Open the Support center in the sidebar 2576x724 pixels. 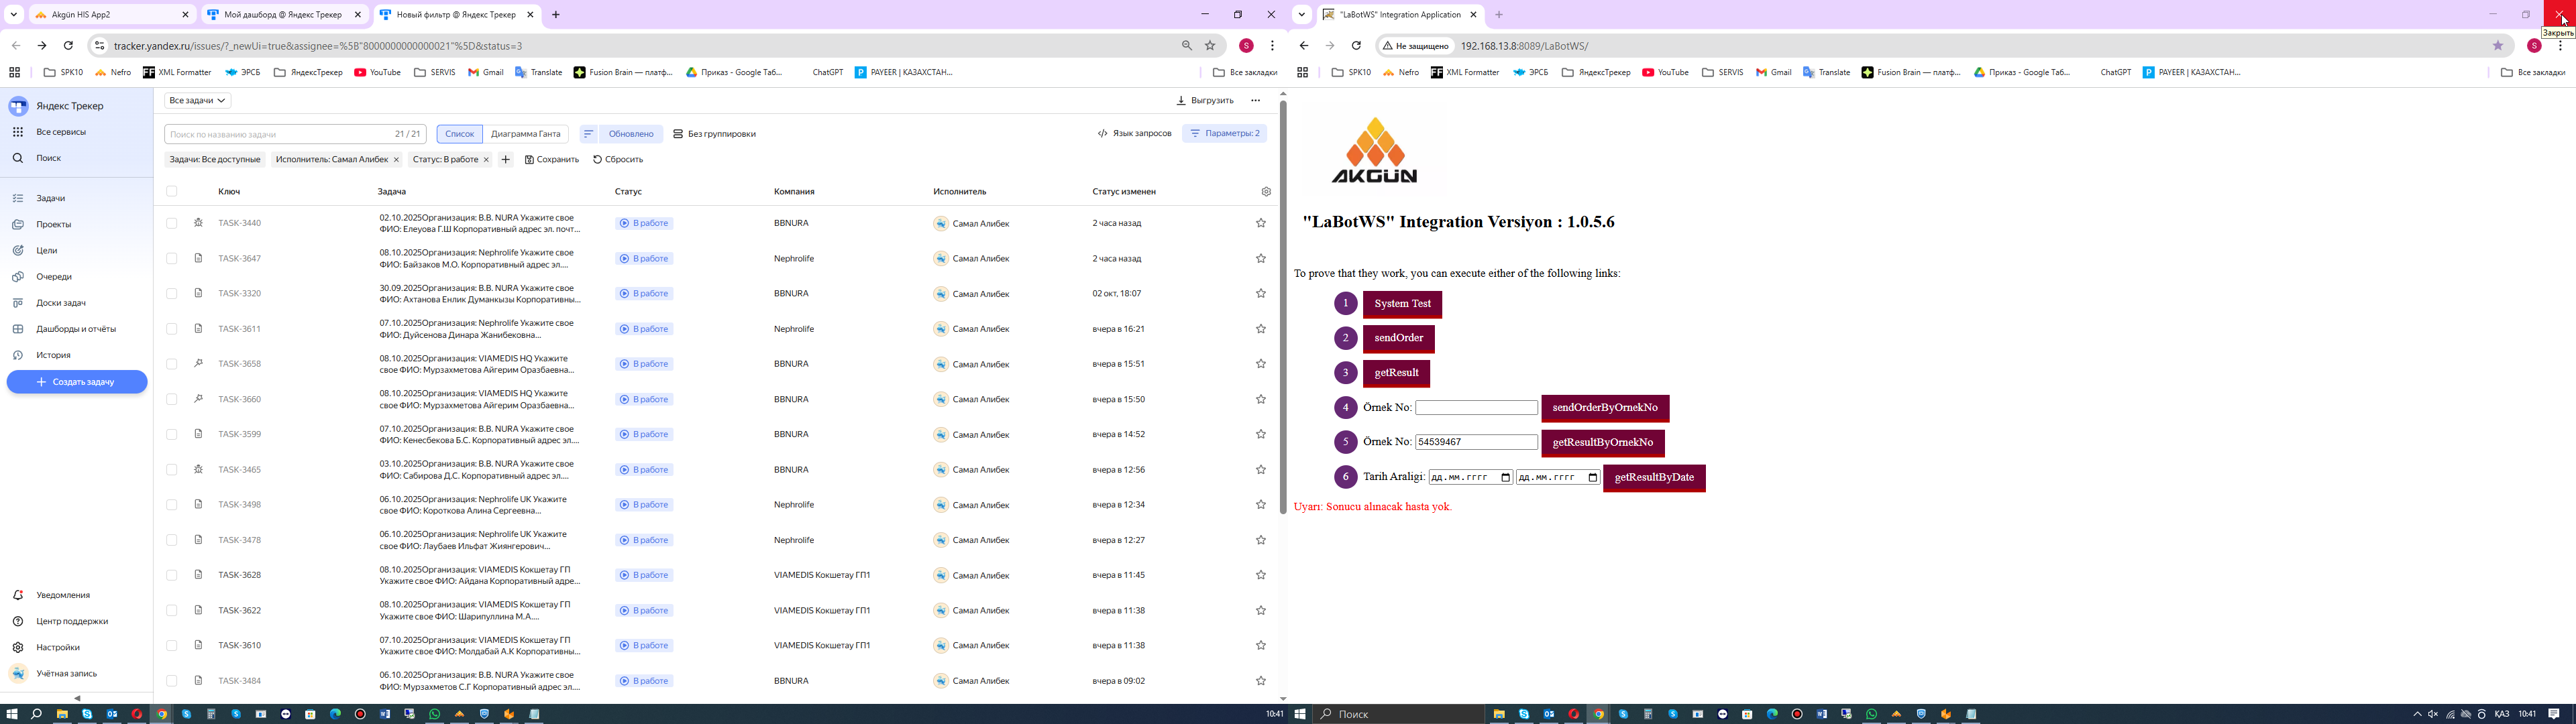tap(72, 621)
